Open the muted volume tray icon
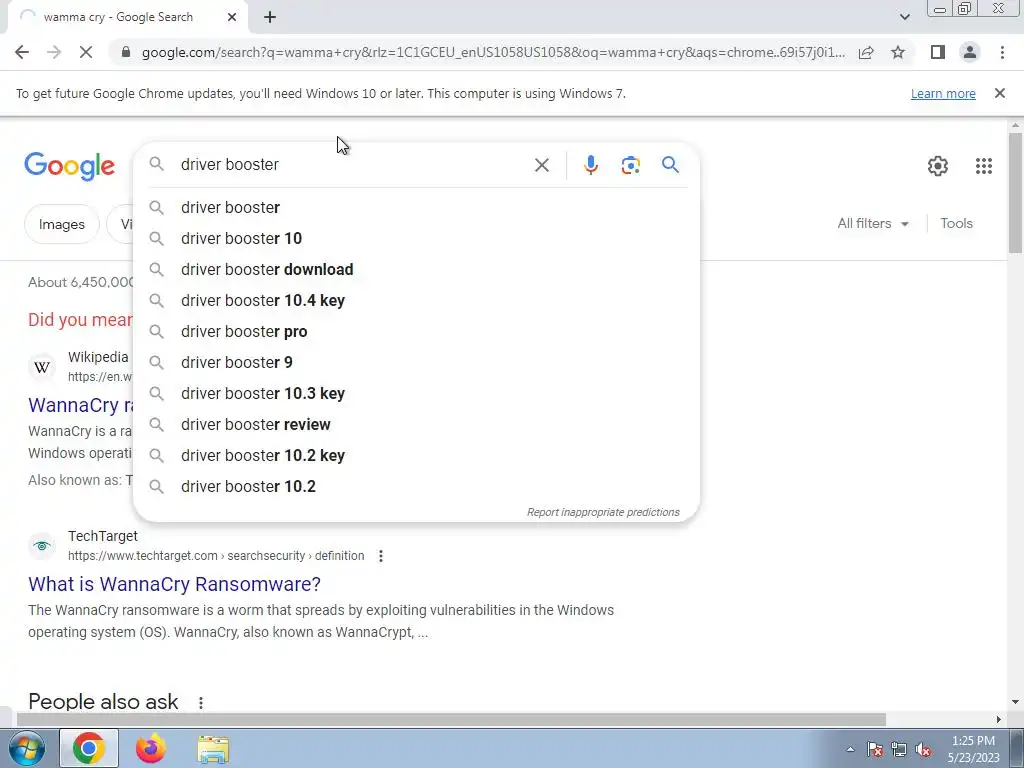1024x768 pixels. [x=923, y=749]
